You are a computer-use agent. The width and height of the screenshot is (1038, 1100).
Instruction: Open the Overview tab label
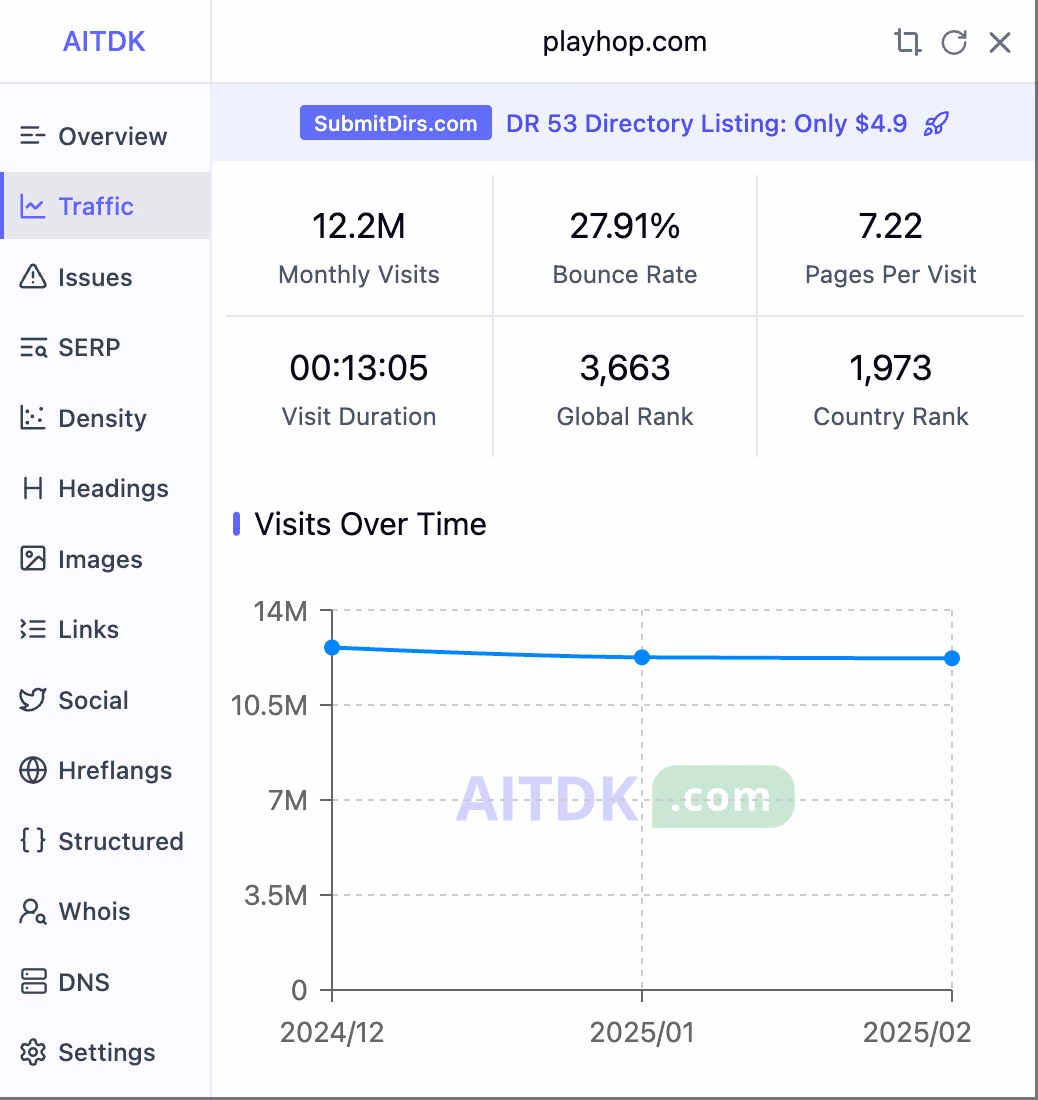[x=113, y=136]
